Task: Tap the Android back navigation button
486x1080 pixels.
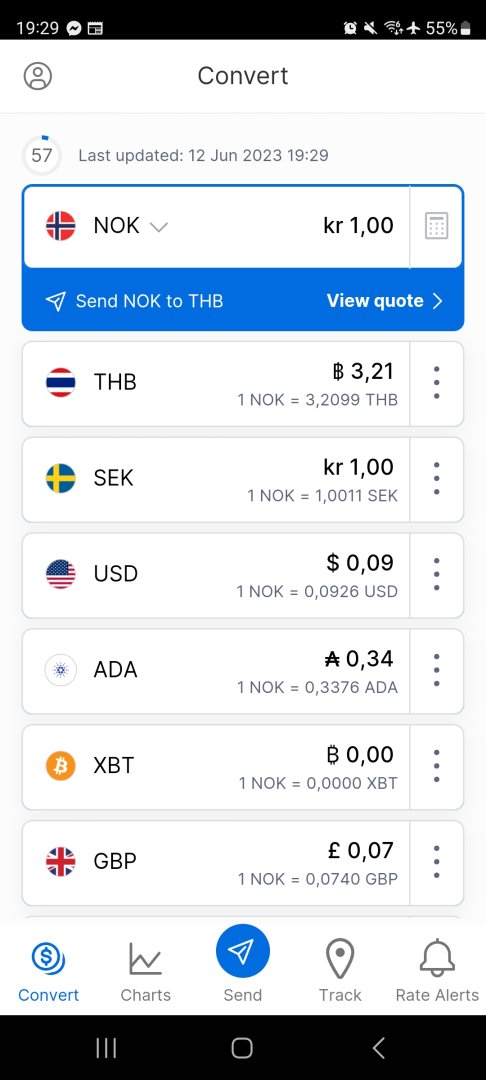Action: coord(378,1048)
